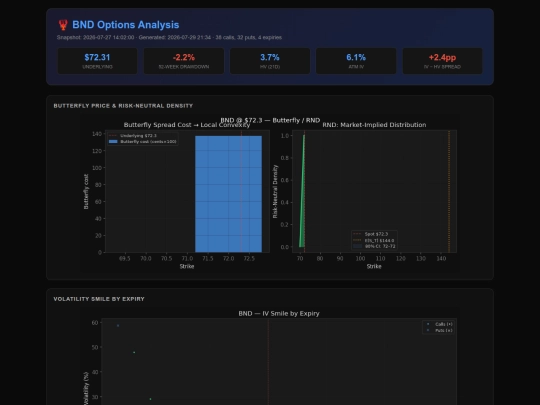Click 'Butterfly Price & Risk-Neutral Density' section header
The image size is (540, 405).
(x=123, y=106)
